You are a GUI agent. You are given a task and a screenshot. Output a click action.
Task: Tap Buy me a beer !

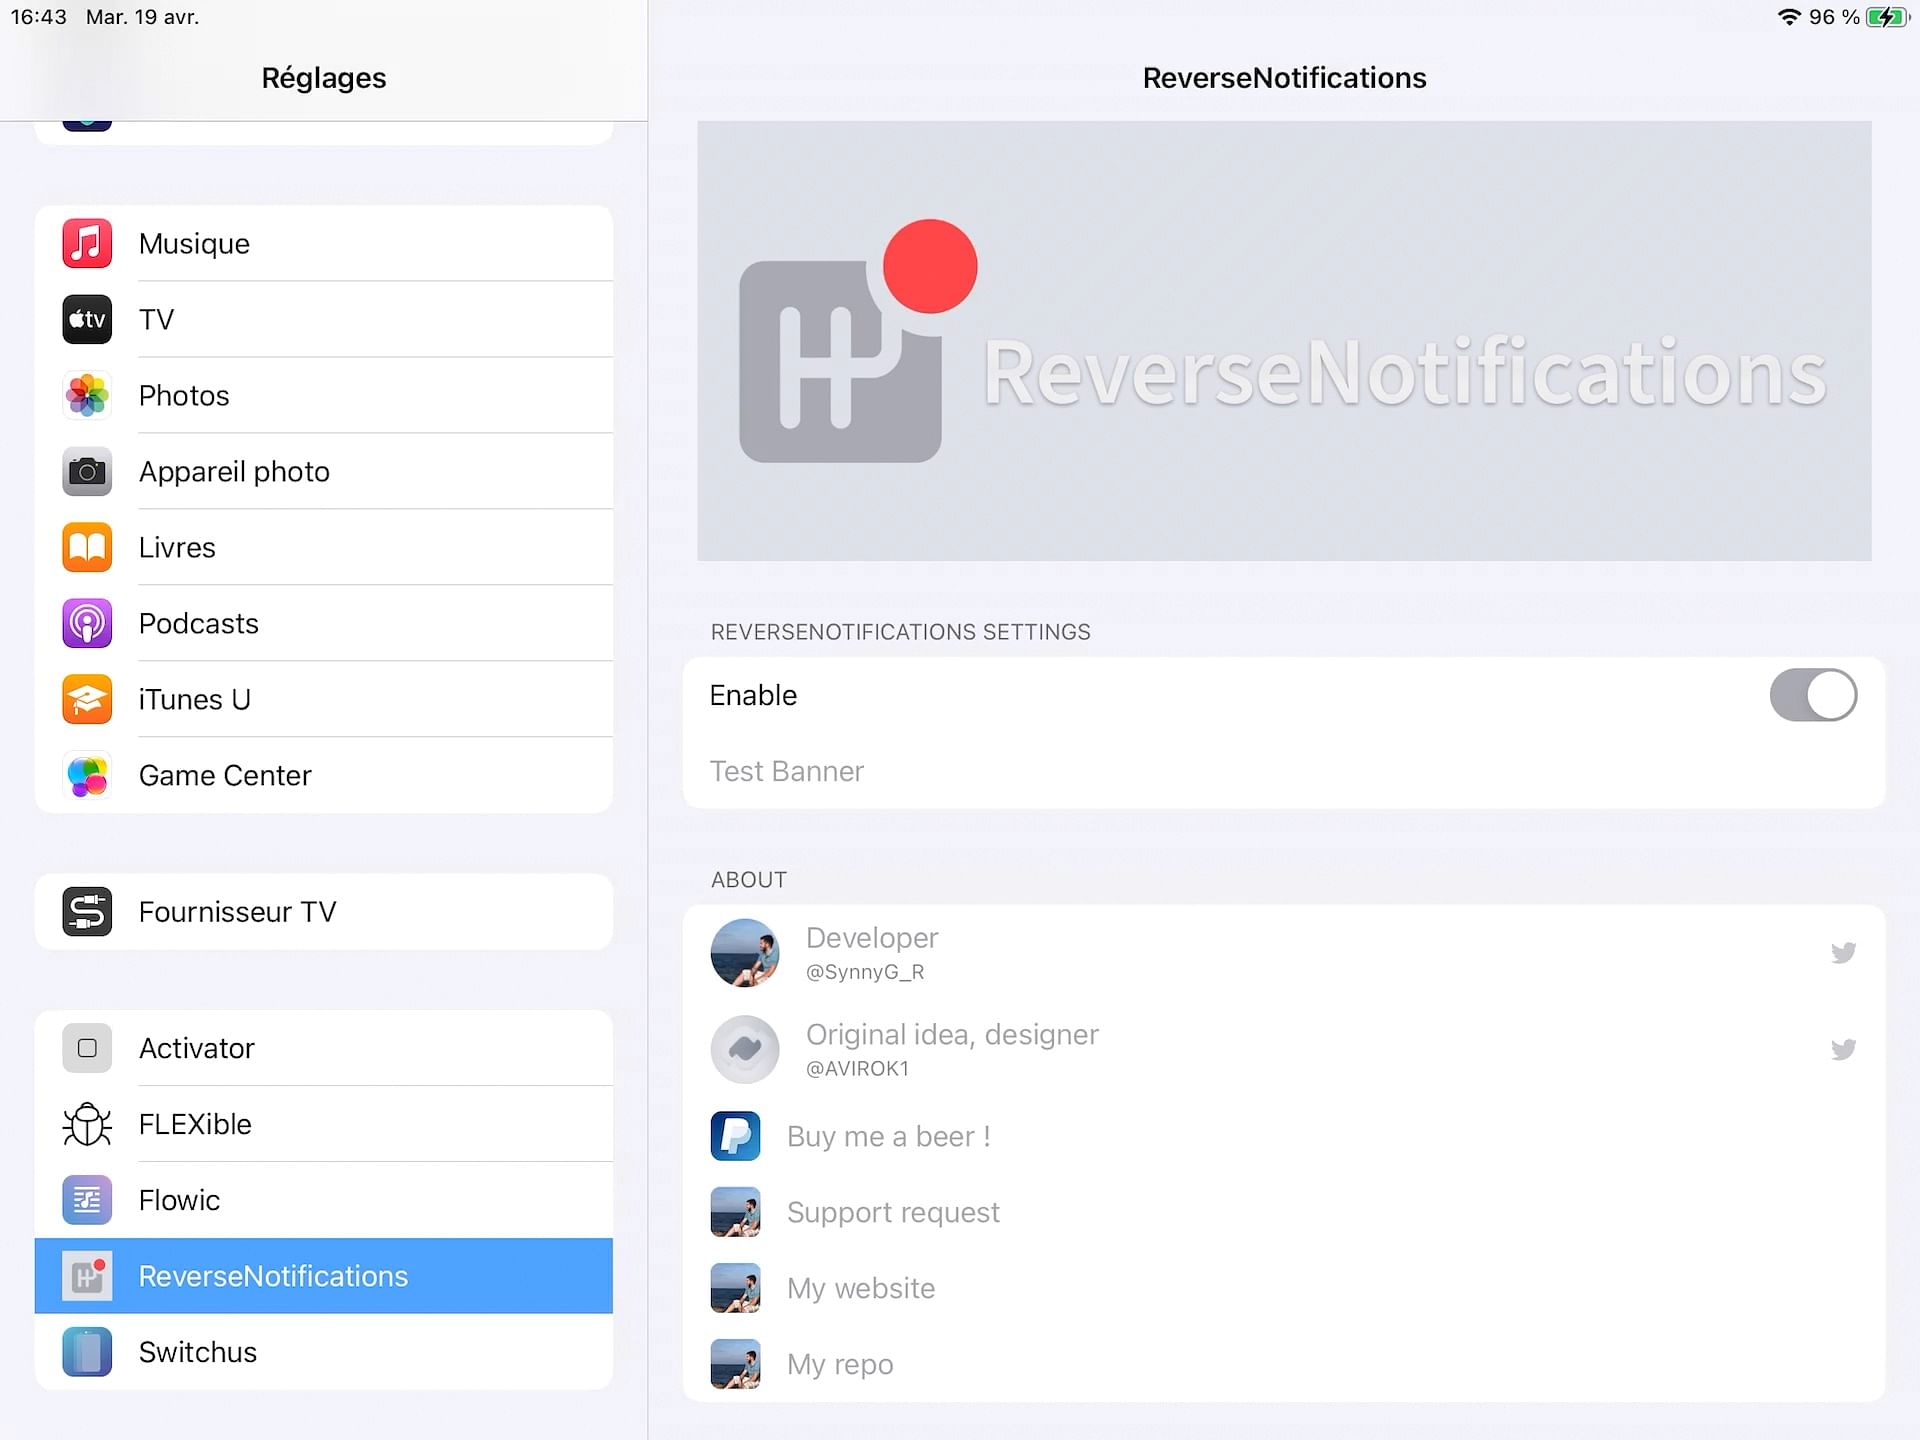1284,1136
